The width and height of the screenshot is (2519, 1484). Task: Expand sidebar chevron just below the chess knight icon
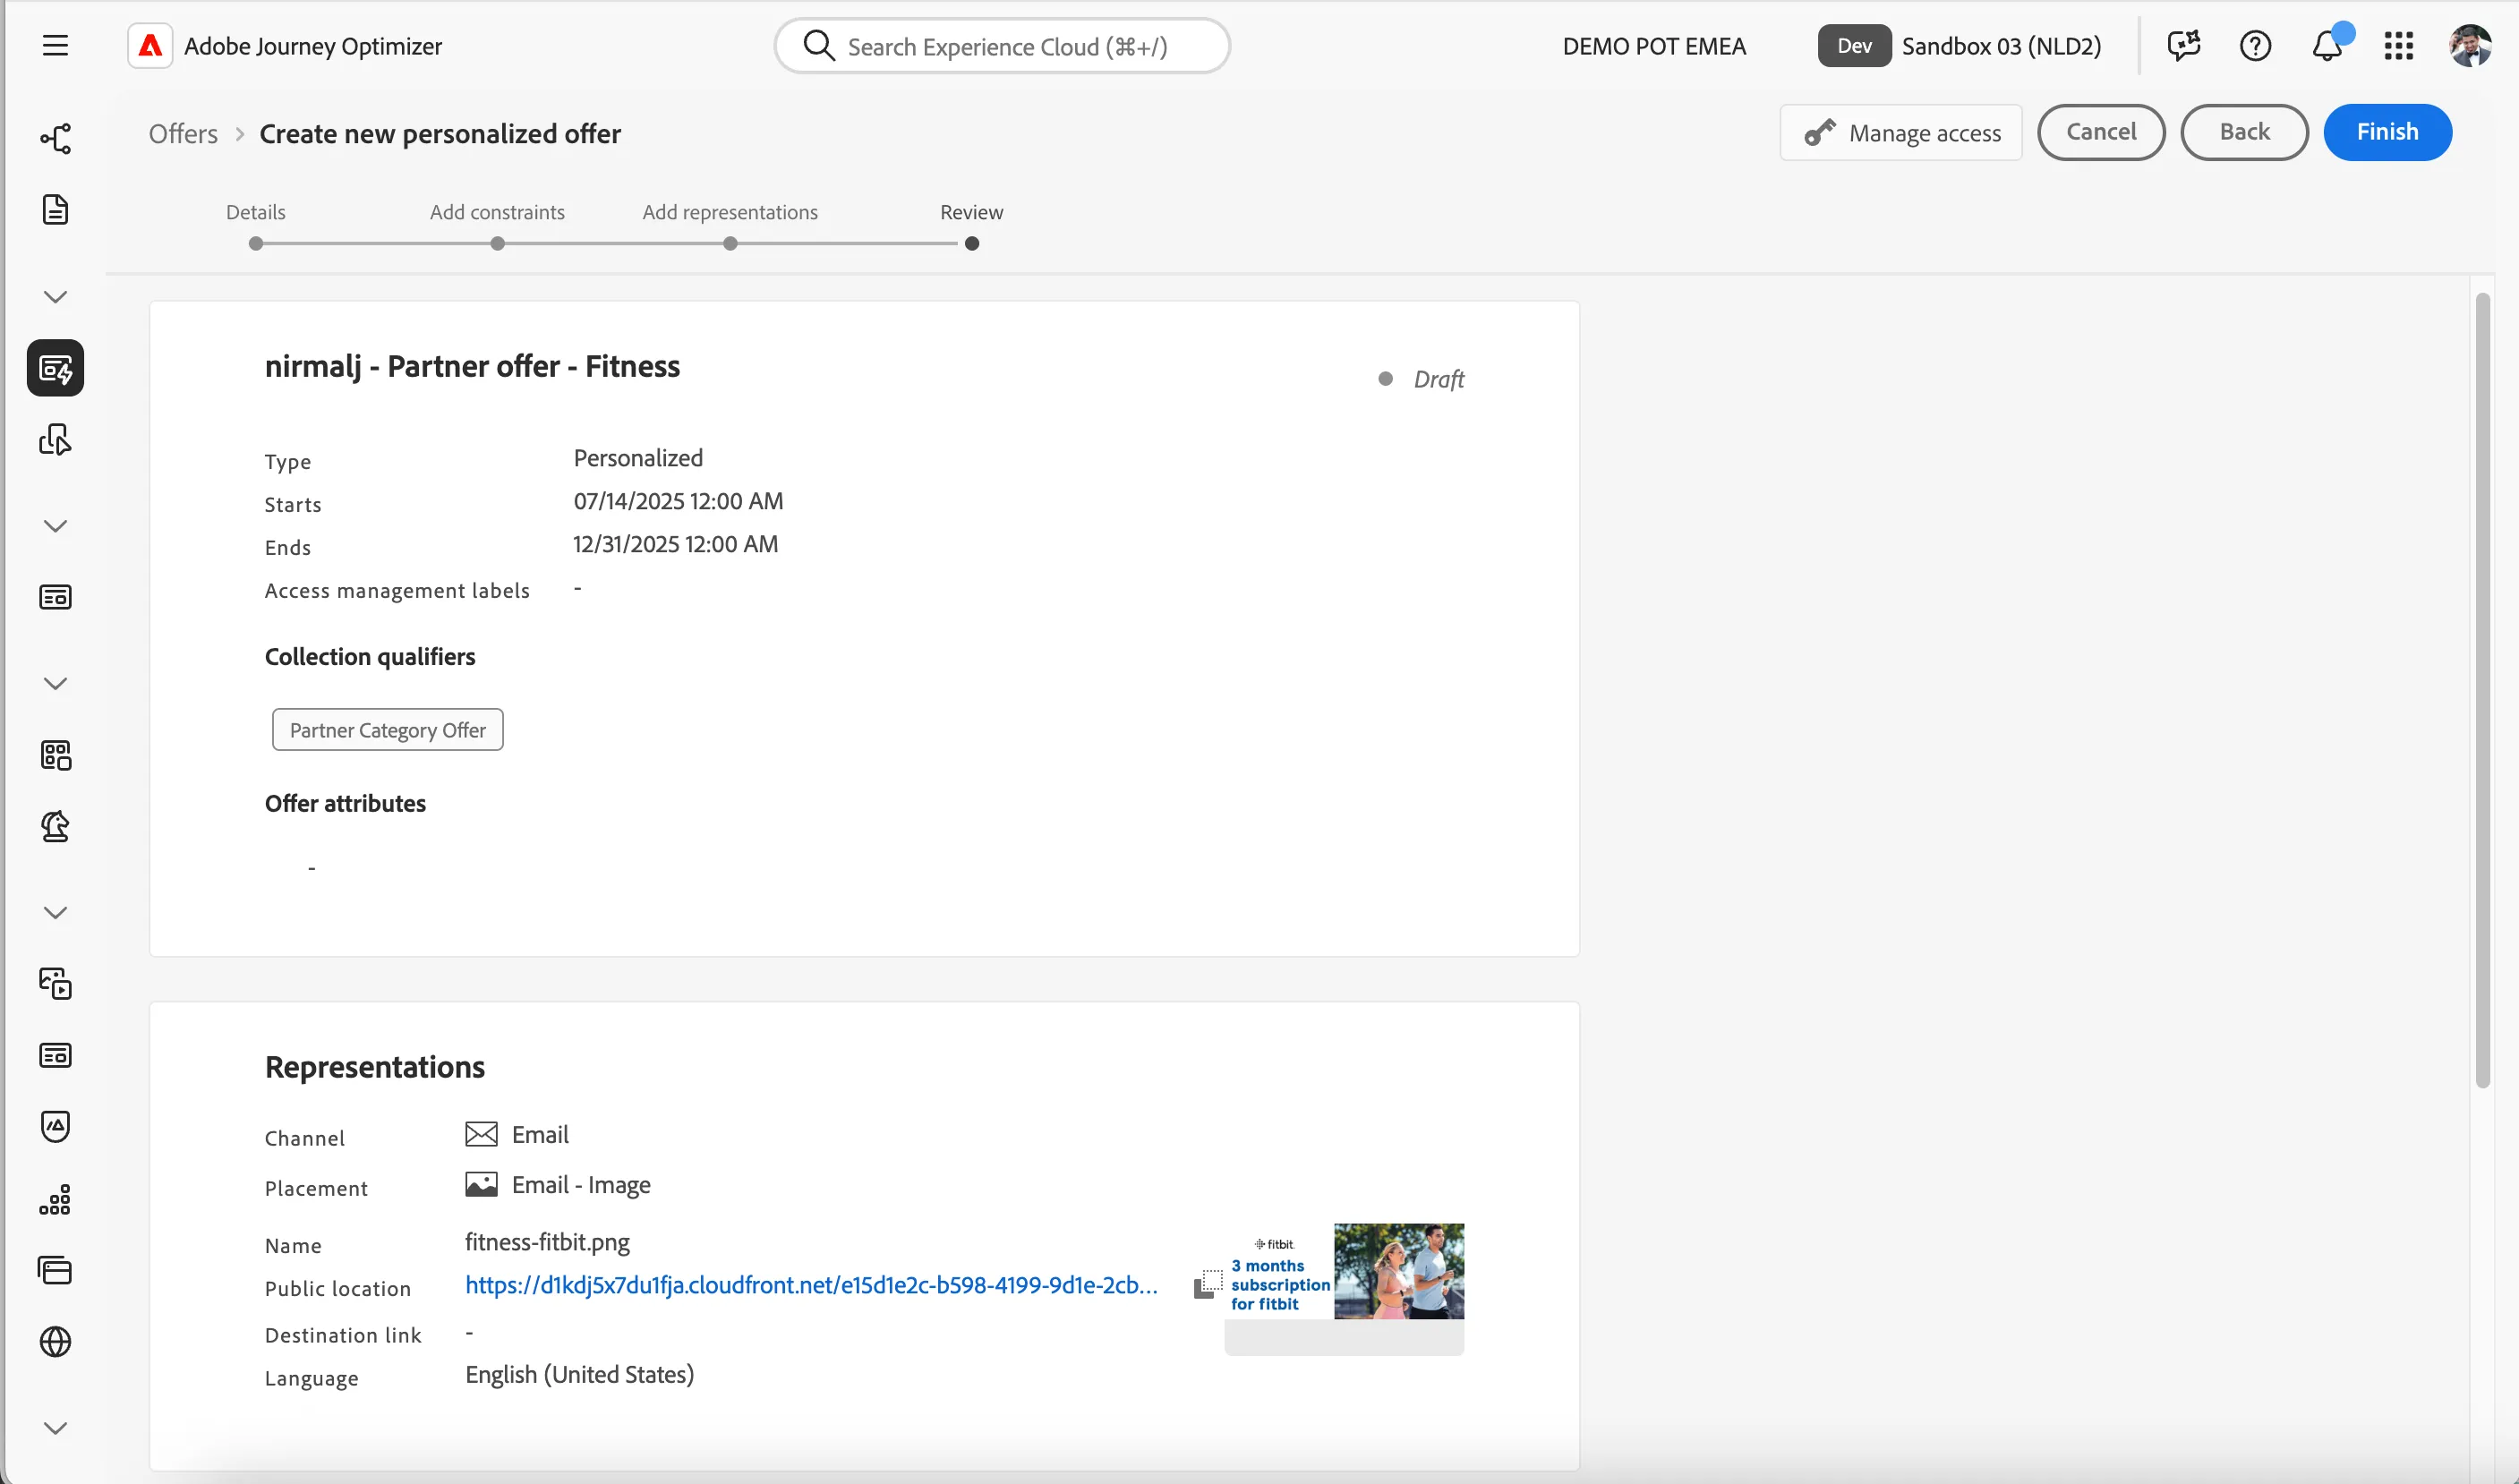[55, 913]
